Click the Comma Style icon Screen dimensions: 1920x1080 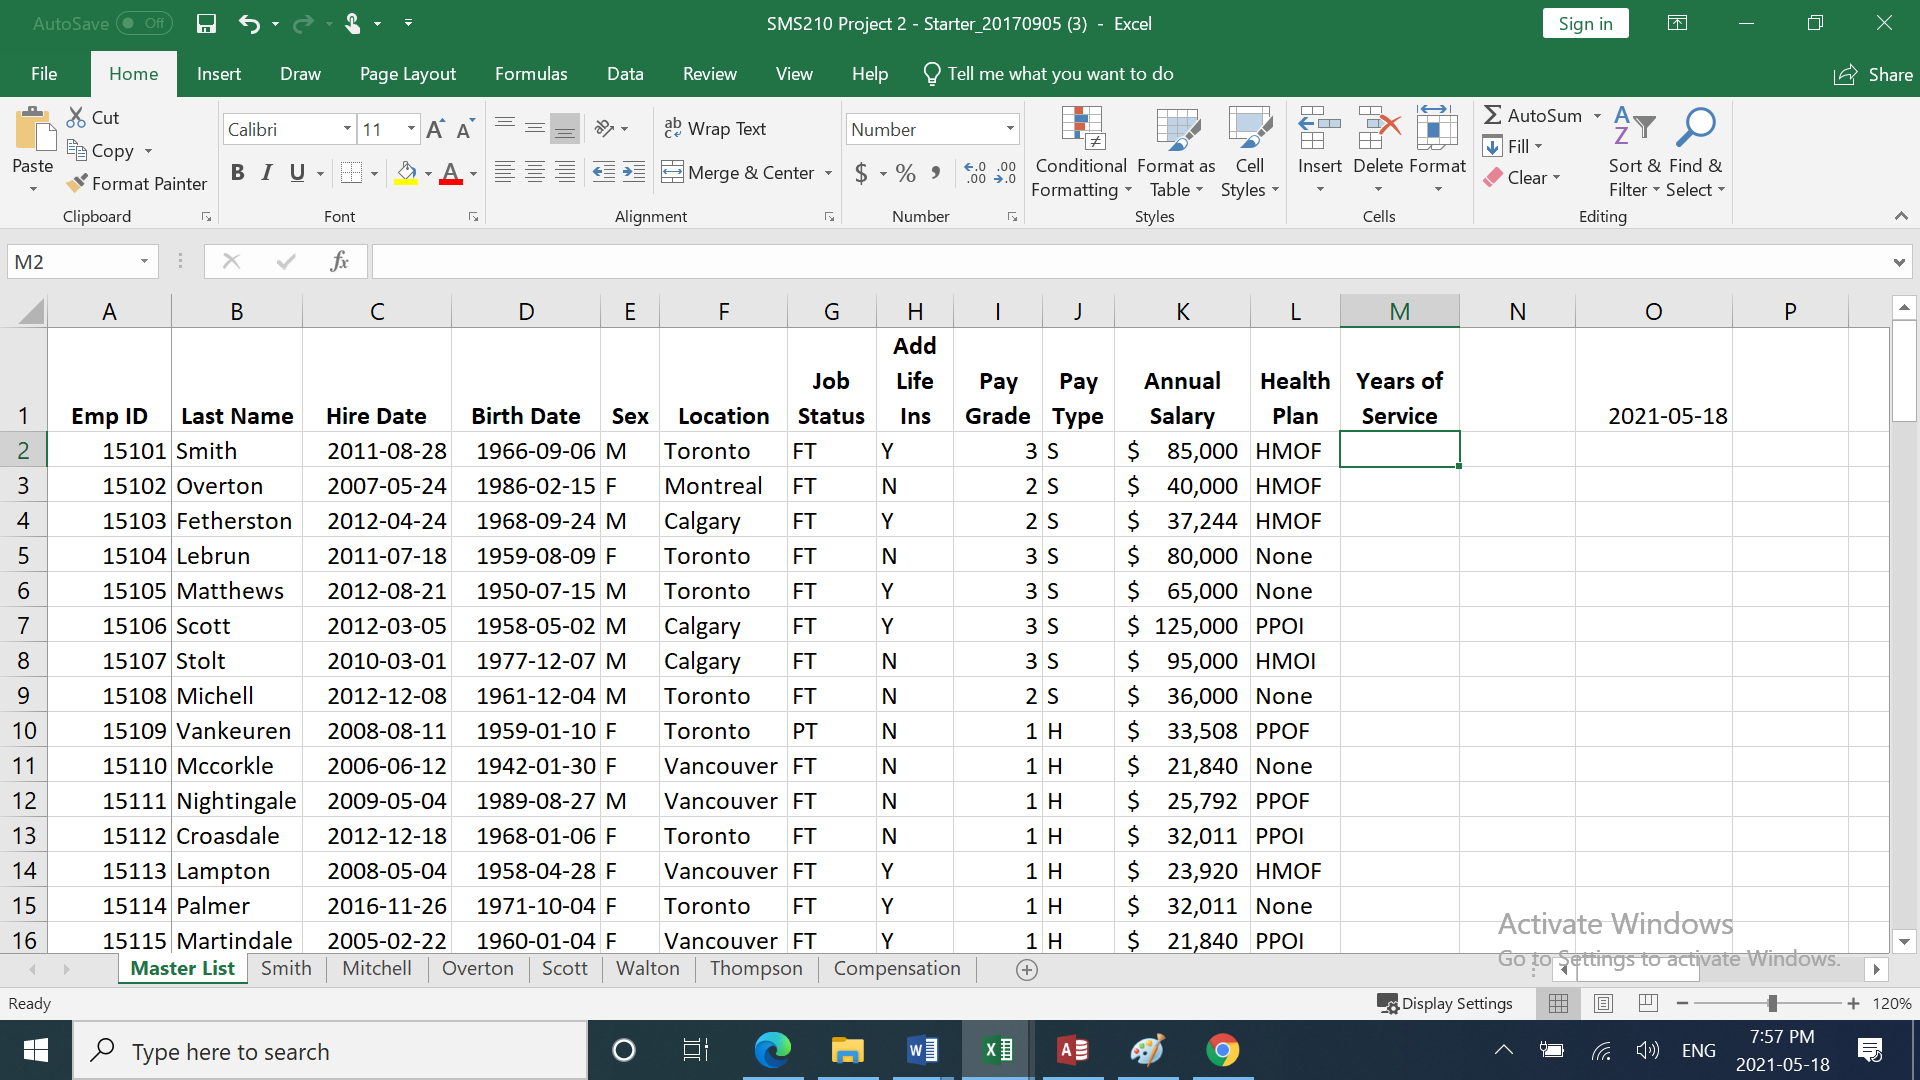[x=936, y=172]
